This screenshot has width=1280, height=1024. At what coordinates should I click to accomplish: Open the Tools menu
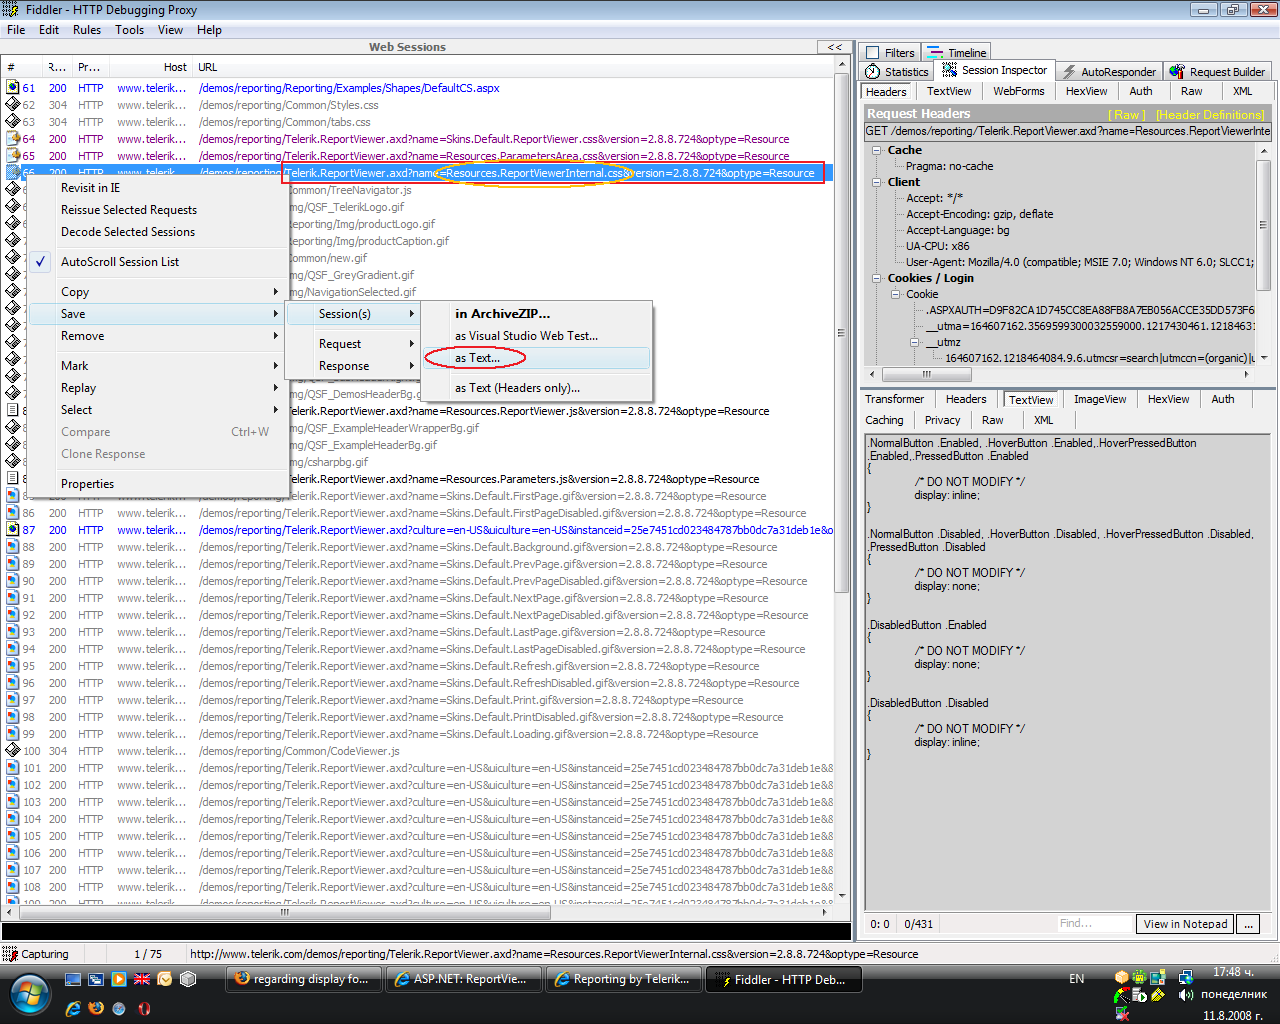[x=129, y=30]
